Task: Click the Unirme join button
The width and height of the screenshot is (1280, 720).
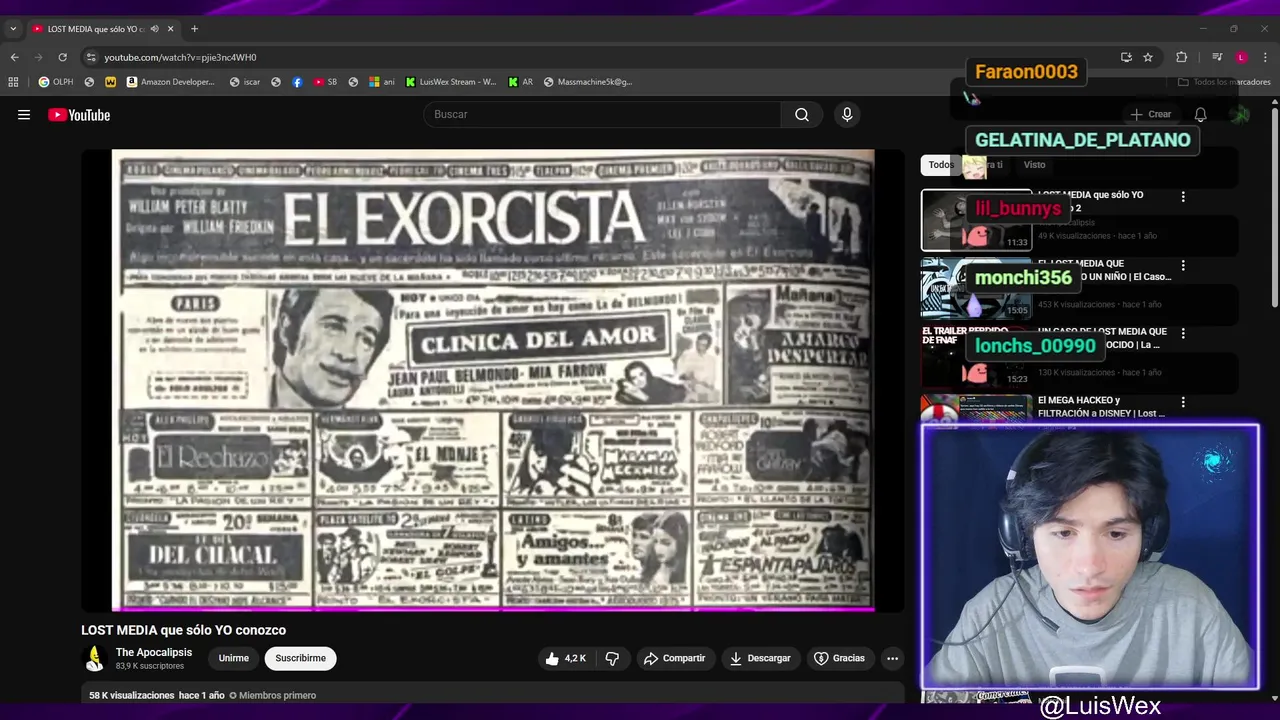Action: (234, 658)
